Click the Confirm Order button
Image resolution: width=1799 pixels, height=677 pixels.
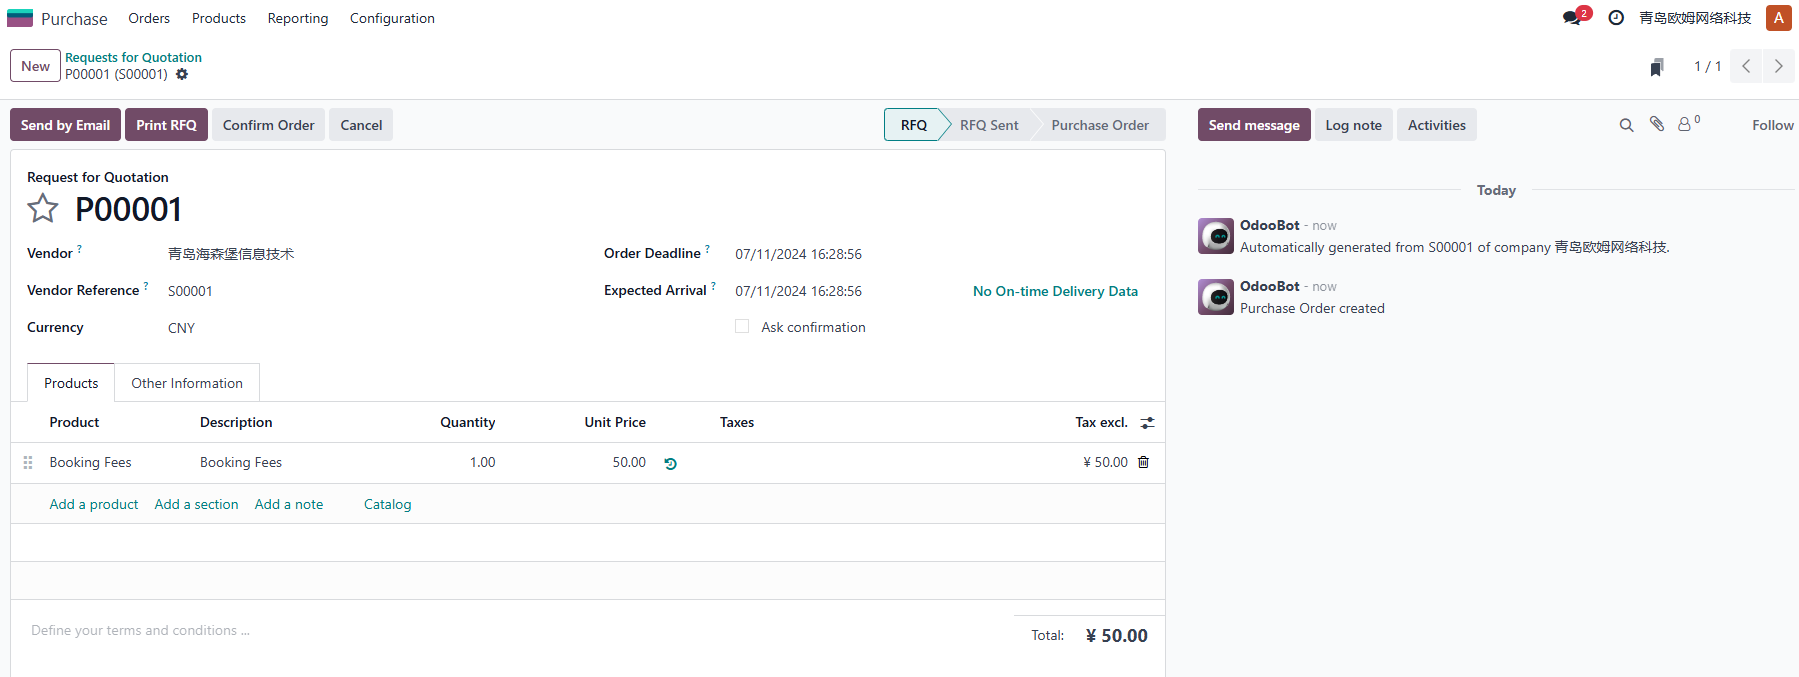(268, 125)
